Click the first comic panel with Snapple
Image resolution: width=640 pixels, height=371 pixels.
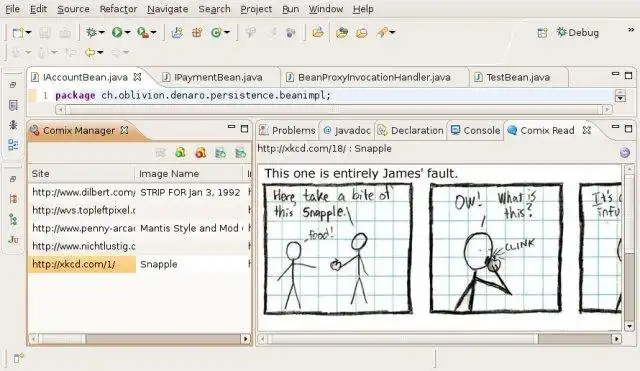[338, 249]
